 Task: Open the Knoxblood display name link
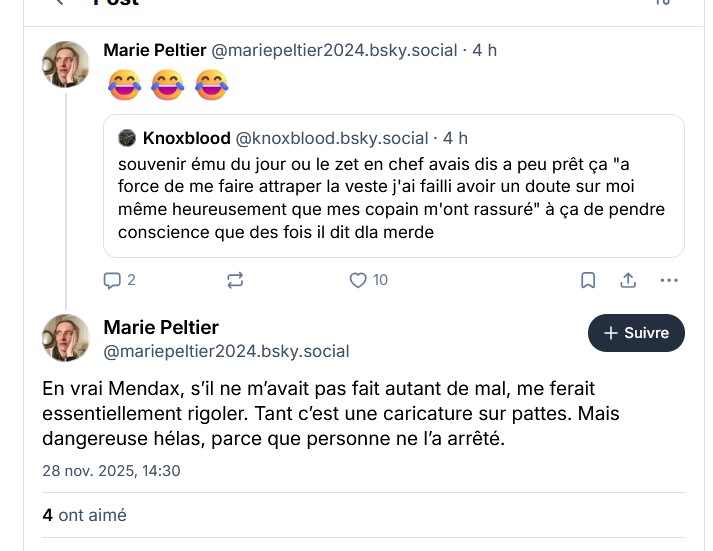coord(187,138)
